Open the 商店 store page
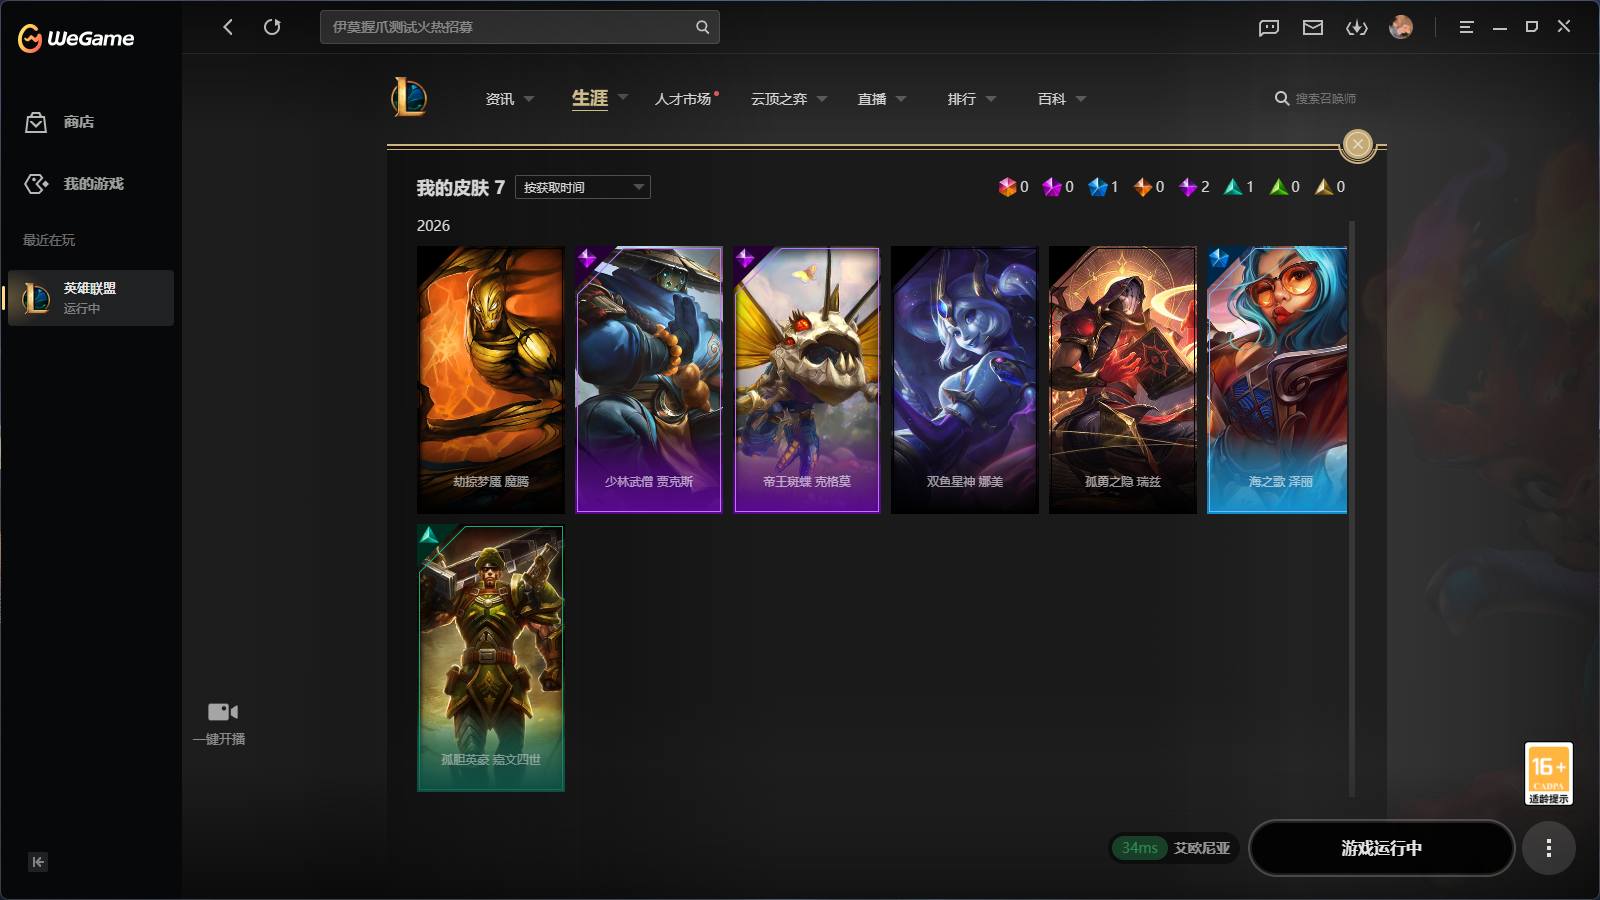 [60, 122]
